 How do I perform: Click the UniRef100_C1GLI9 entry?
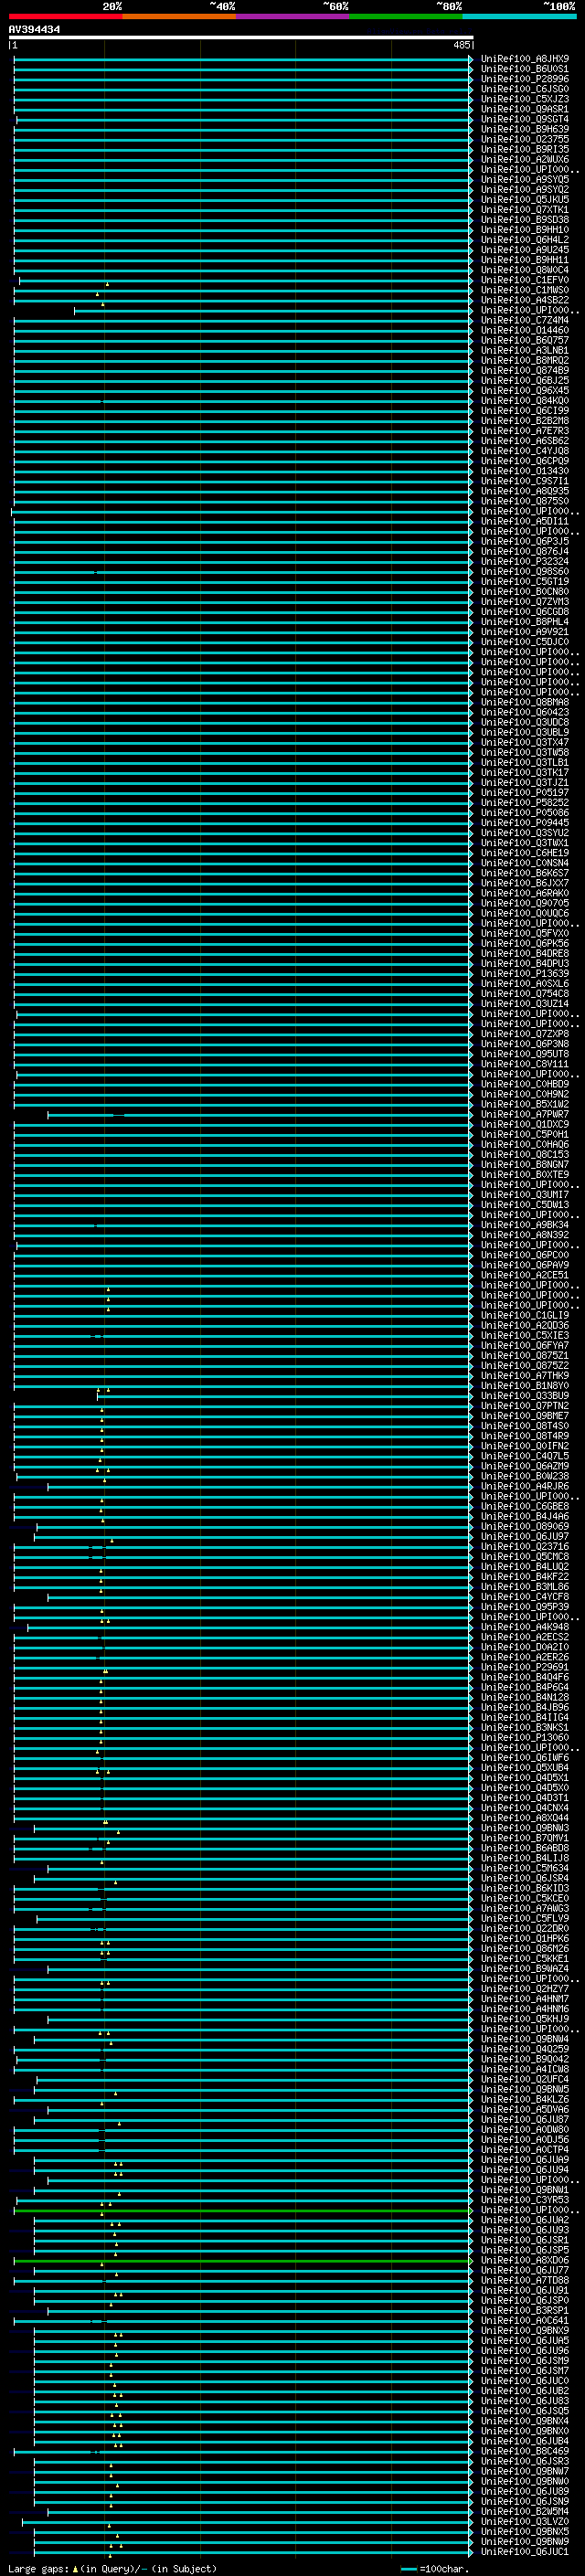coord(525,1316)
